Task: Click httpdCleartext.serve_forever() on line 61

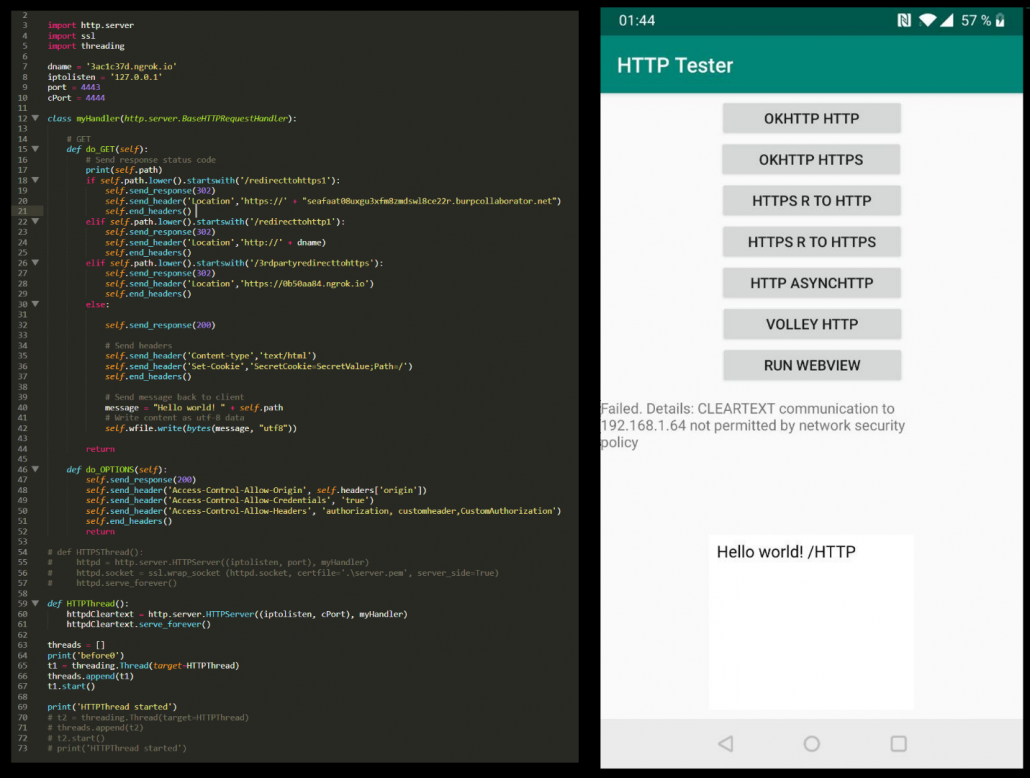Action: [139, 624]
